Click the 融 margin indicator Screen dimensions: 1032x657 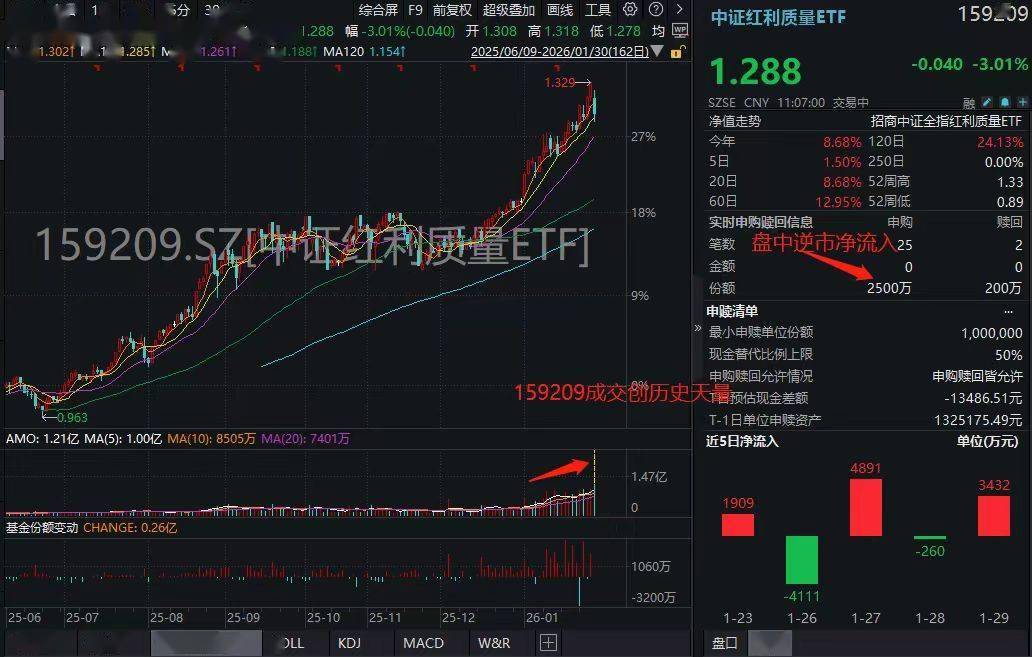click(x=969, y=103)
